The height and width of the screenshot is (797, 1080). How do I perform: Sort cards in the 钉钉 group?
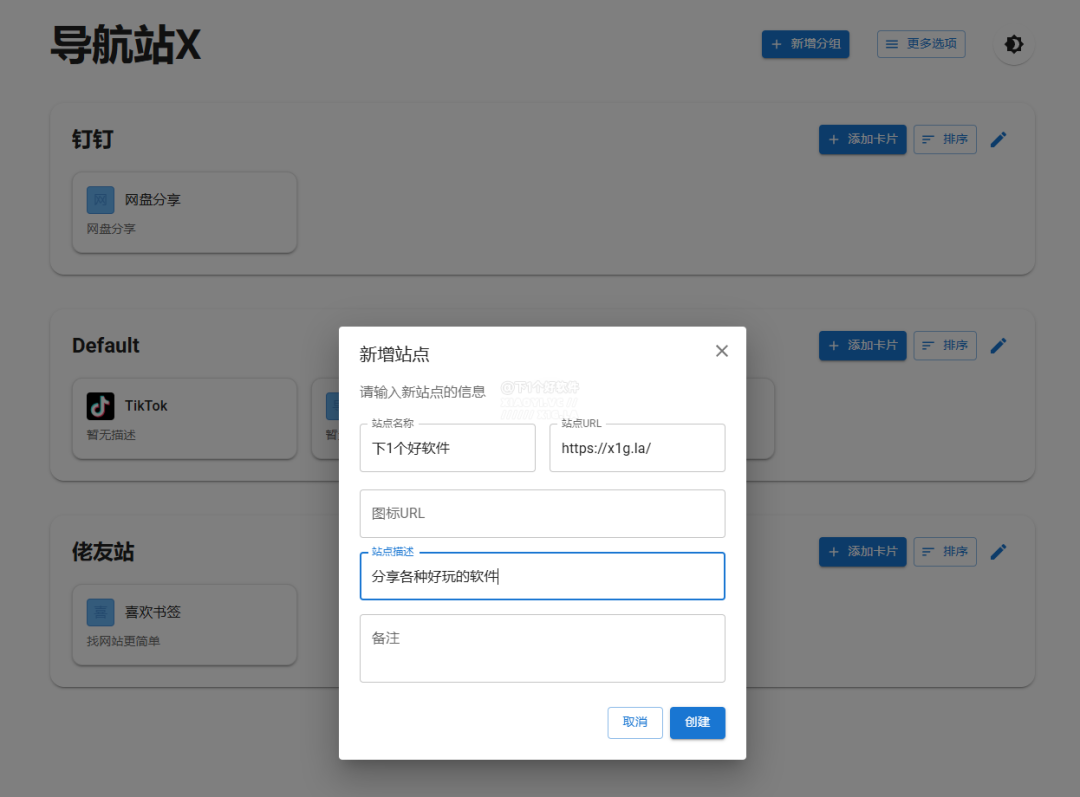tap(945, 139)
